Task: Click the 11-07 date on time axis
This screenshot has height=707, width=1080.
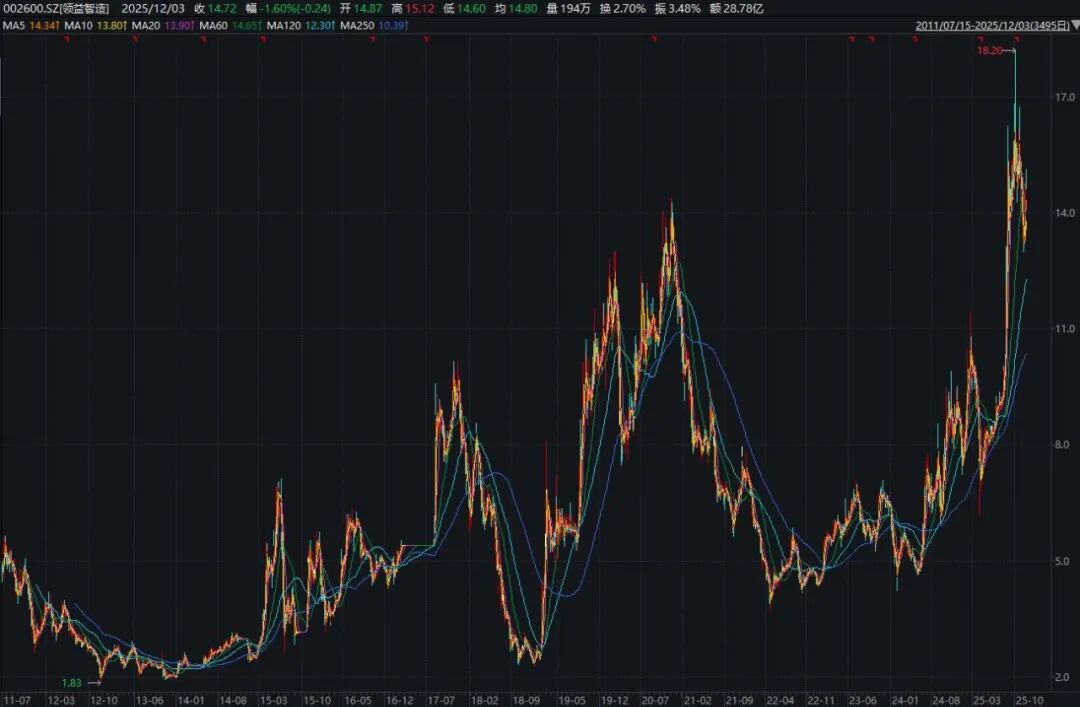Action: click(x=15, y=699)
